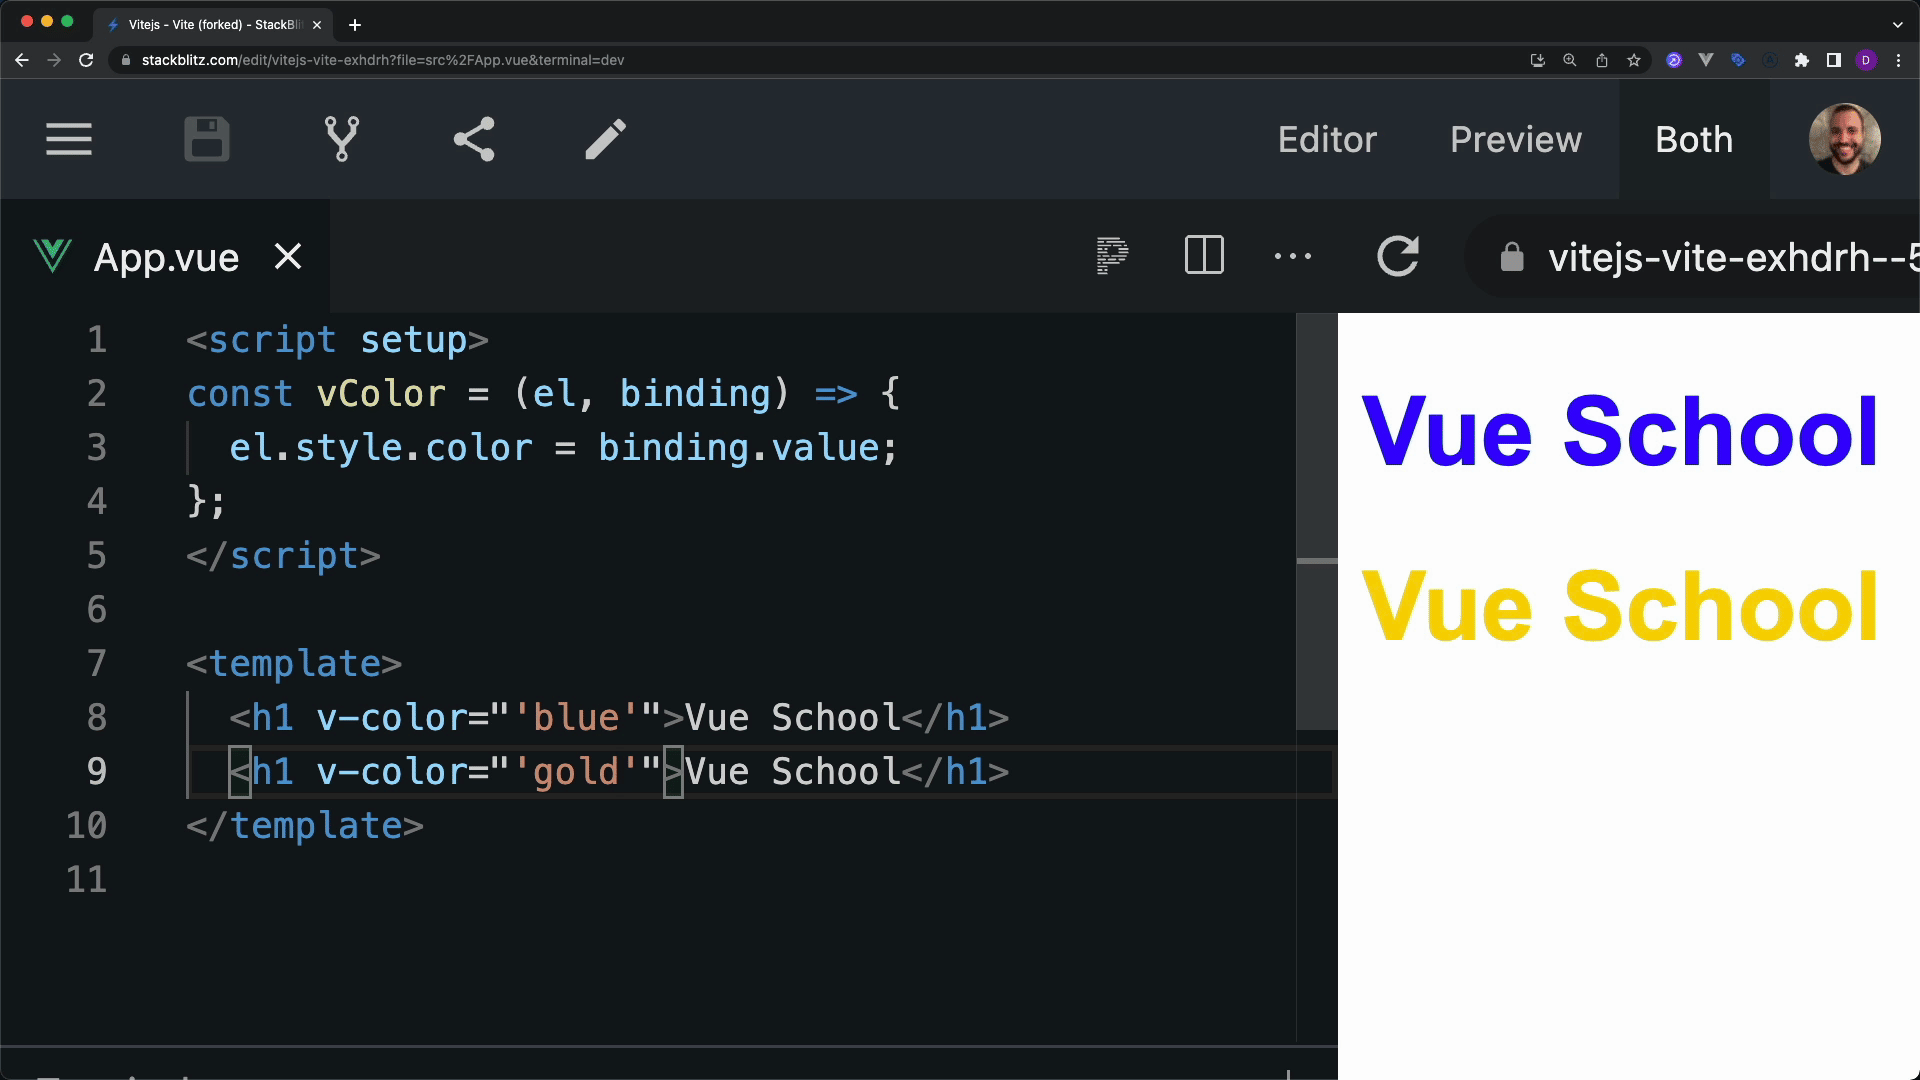Open the Chrome extensions puzzle menu
The width and height of the screenshot is (1920, 1080).
click(x=1802, y=60)
